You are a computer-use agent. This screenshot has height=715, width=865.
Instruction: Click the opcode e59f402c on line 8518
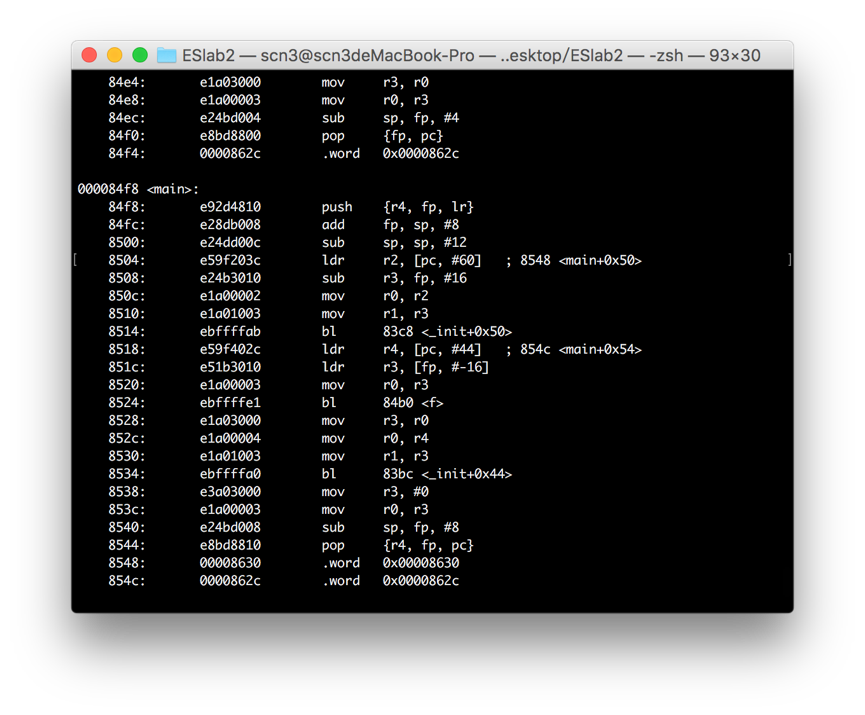click(x=230, y=349)
